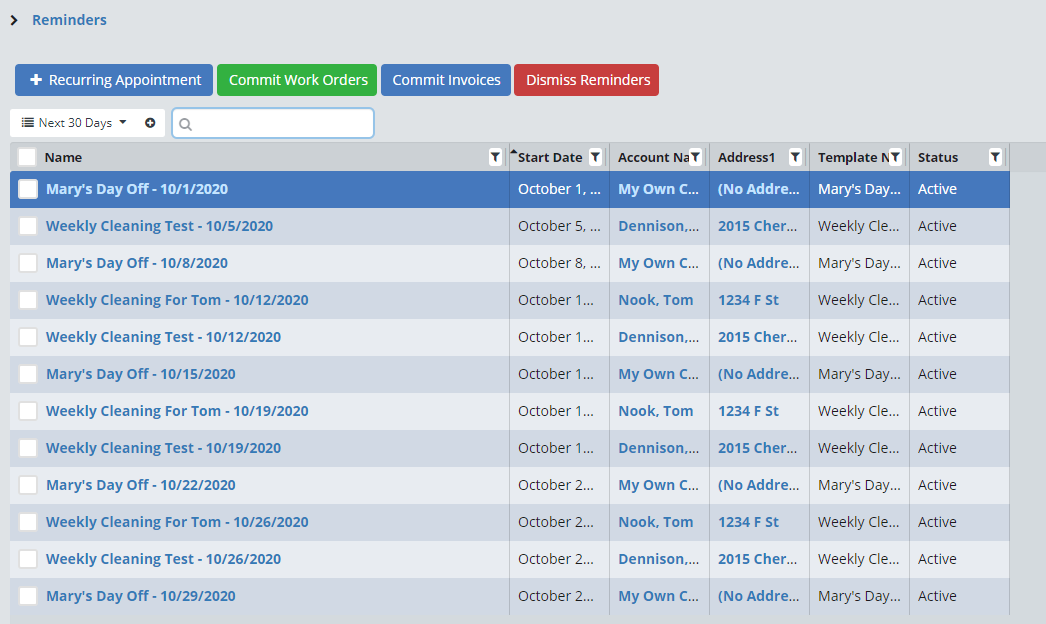Click the plus circle add-view icon
This screenshot has width=1046, height=624.
click(x=150, y=123)
